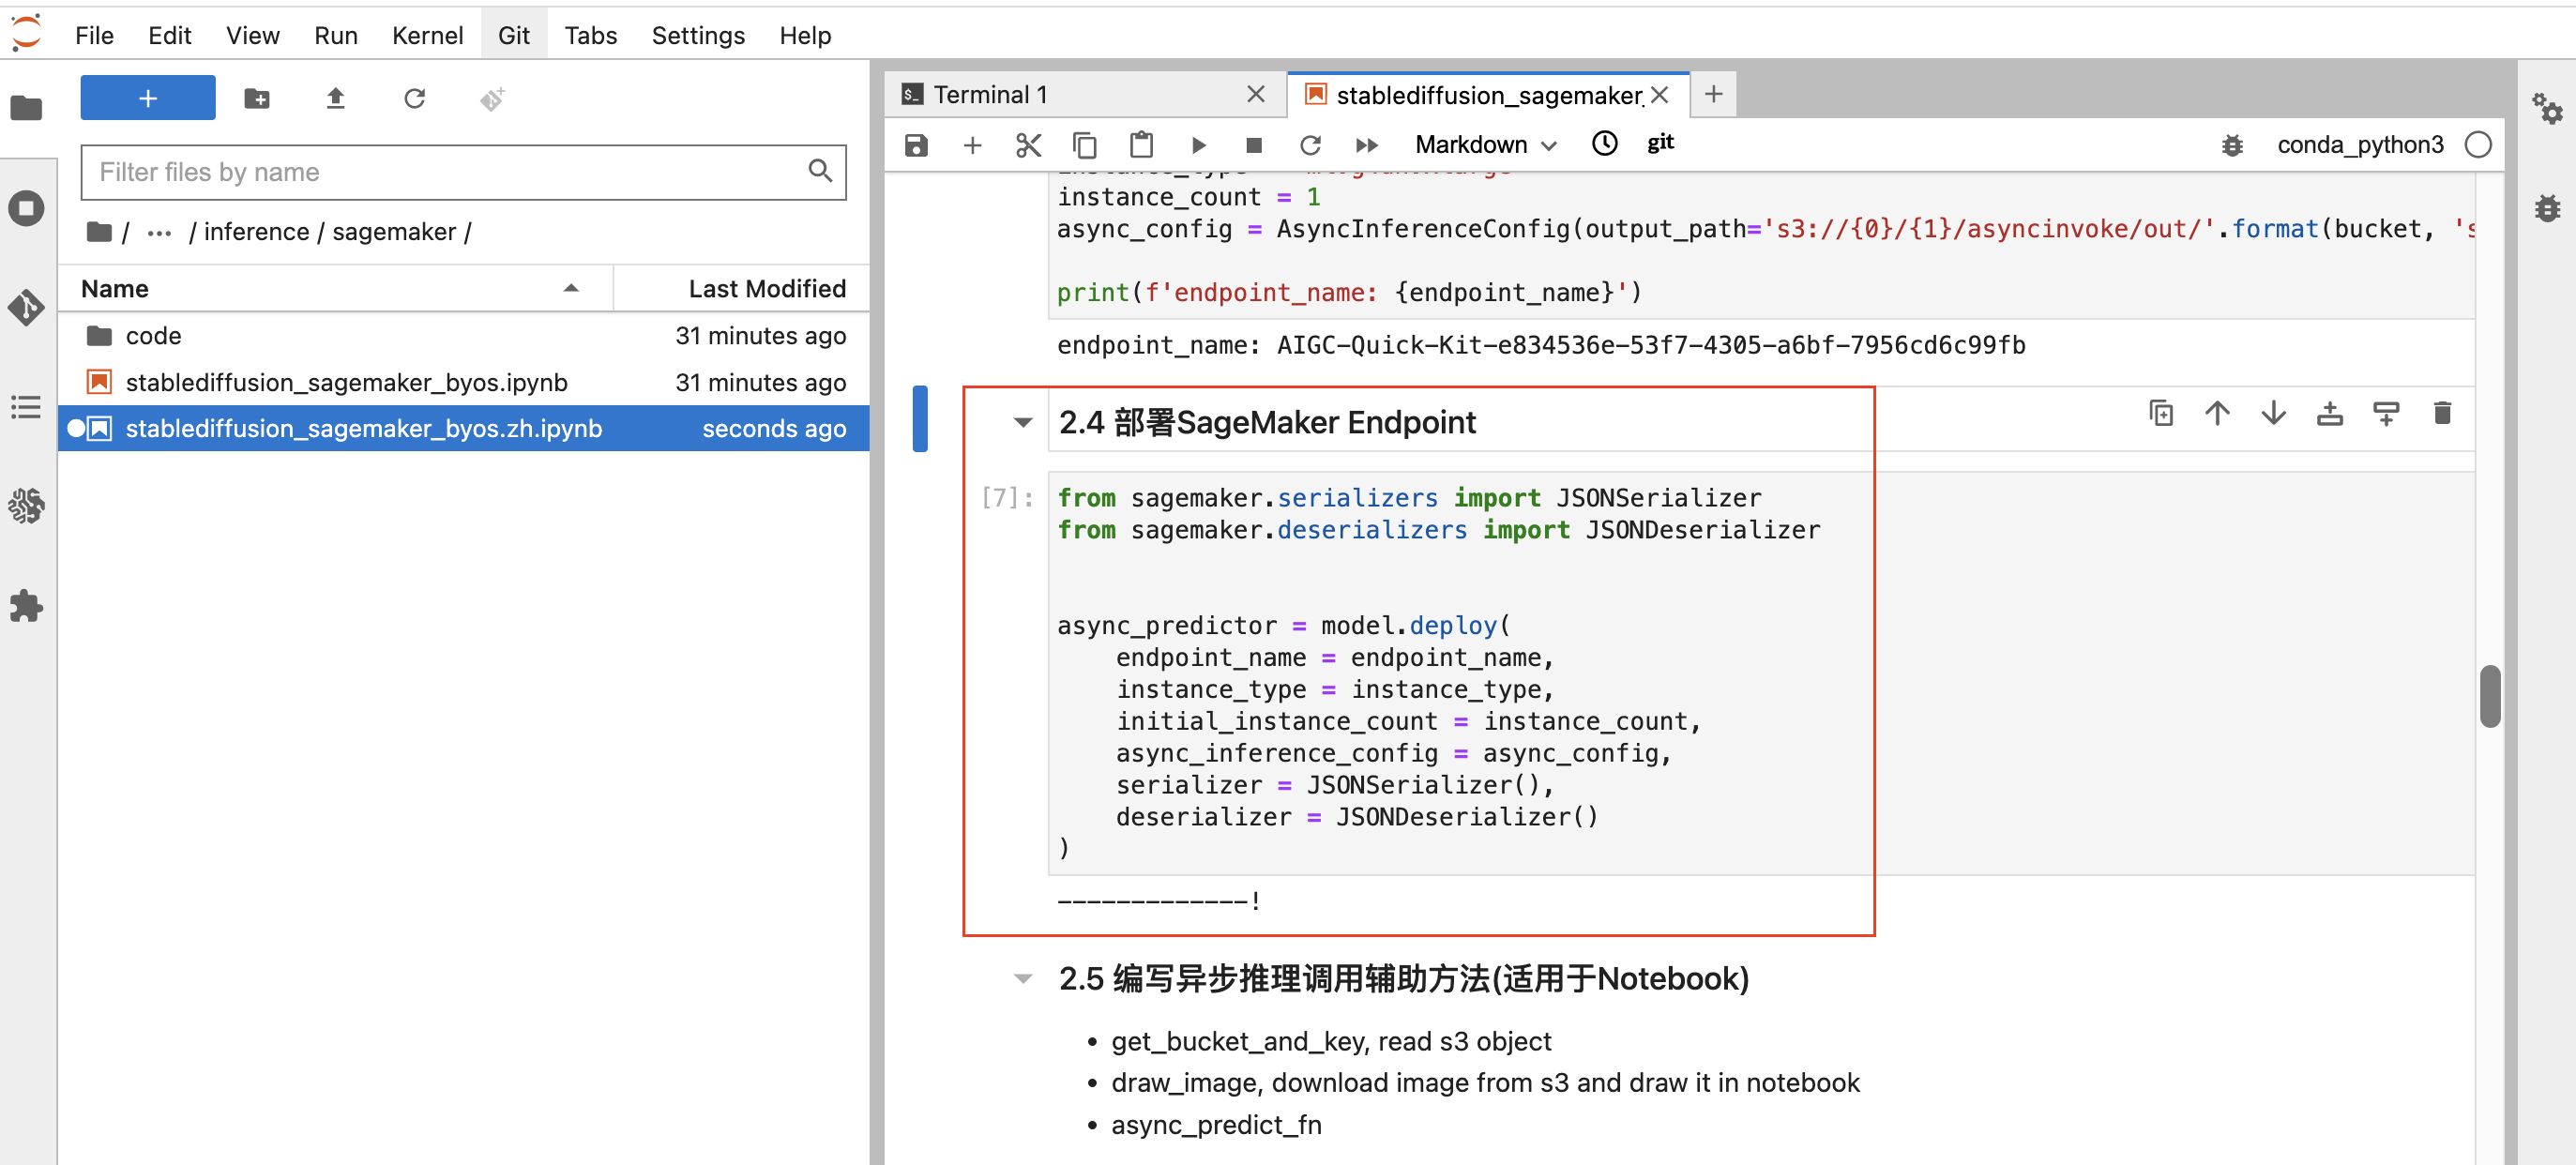The height and width of the screenshot is (1165, 2576).
Task: Toggle the debugger bug icon in the toolbar
Action: pyautogui.click(x=2232, y=145)
